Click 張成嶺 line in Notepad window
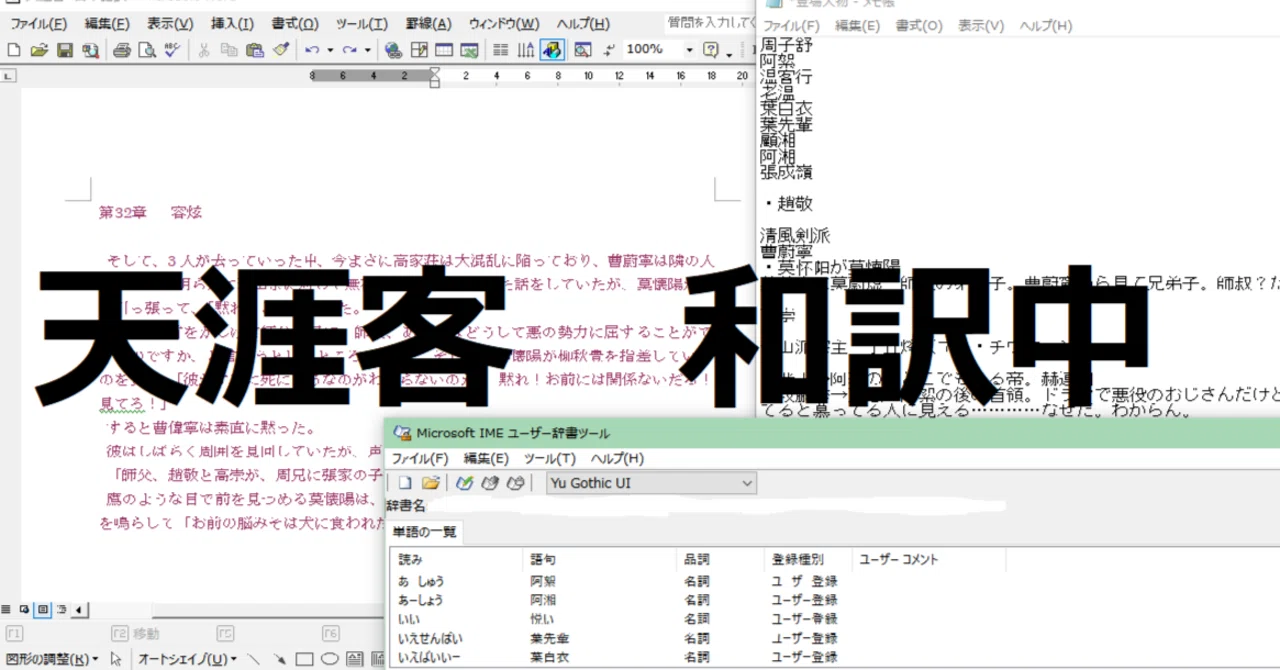Viewport: 1280px width, 670px height. click(x=786, y=172)
